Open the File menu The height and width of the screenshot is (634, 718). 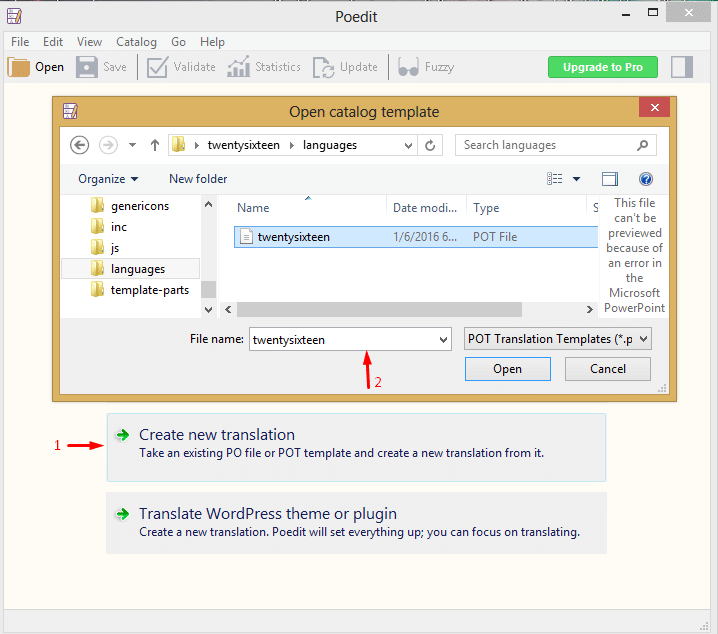[20, 42]
